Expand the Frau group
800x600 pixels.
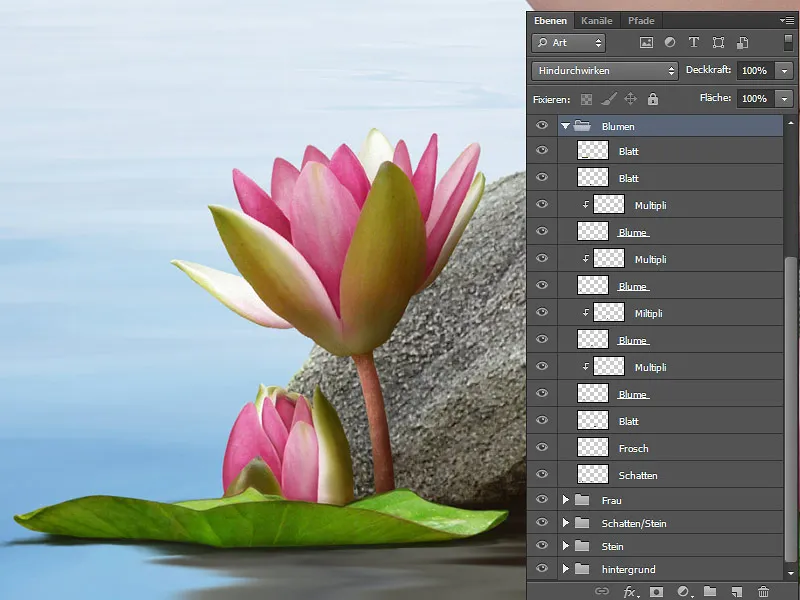[x=565, y=500]
